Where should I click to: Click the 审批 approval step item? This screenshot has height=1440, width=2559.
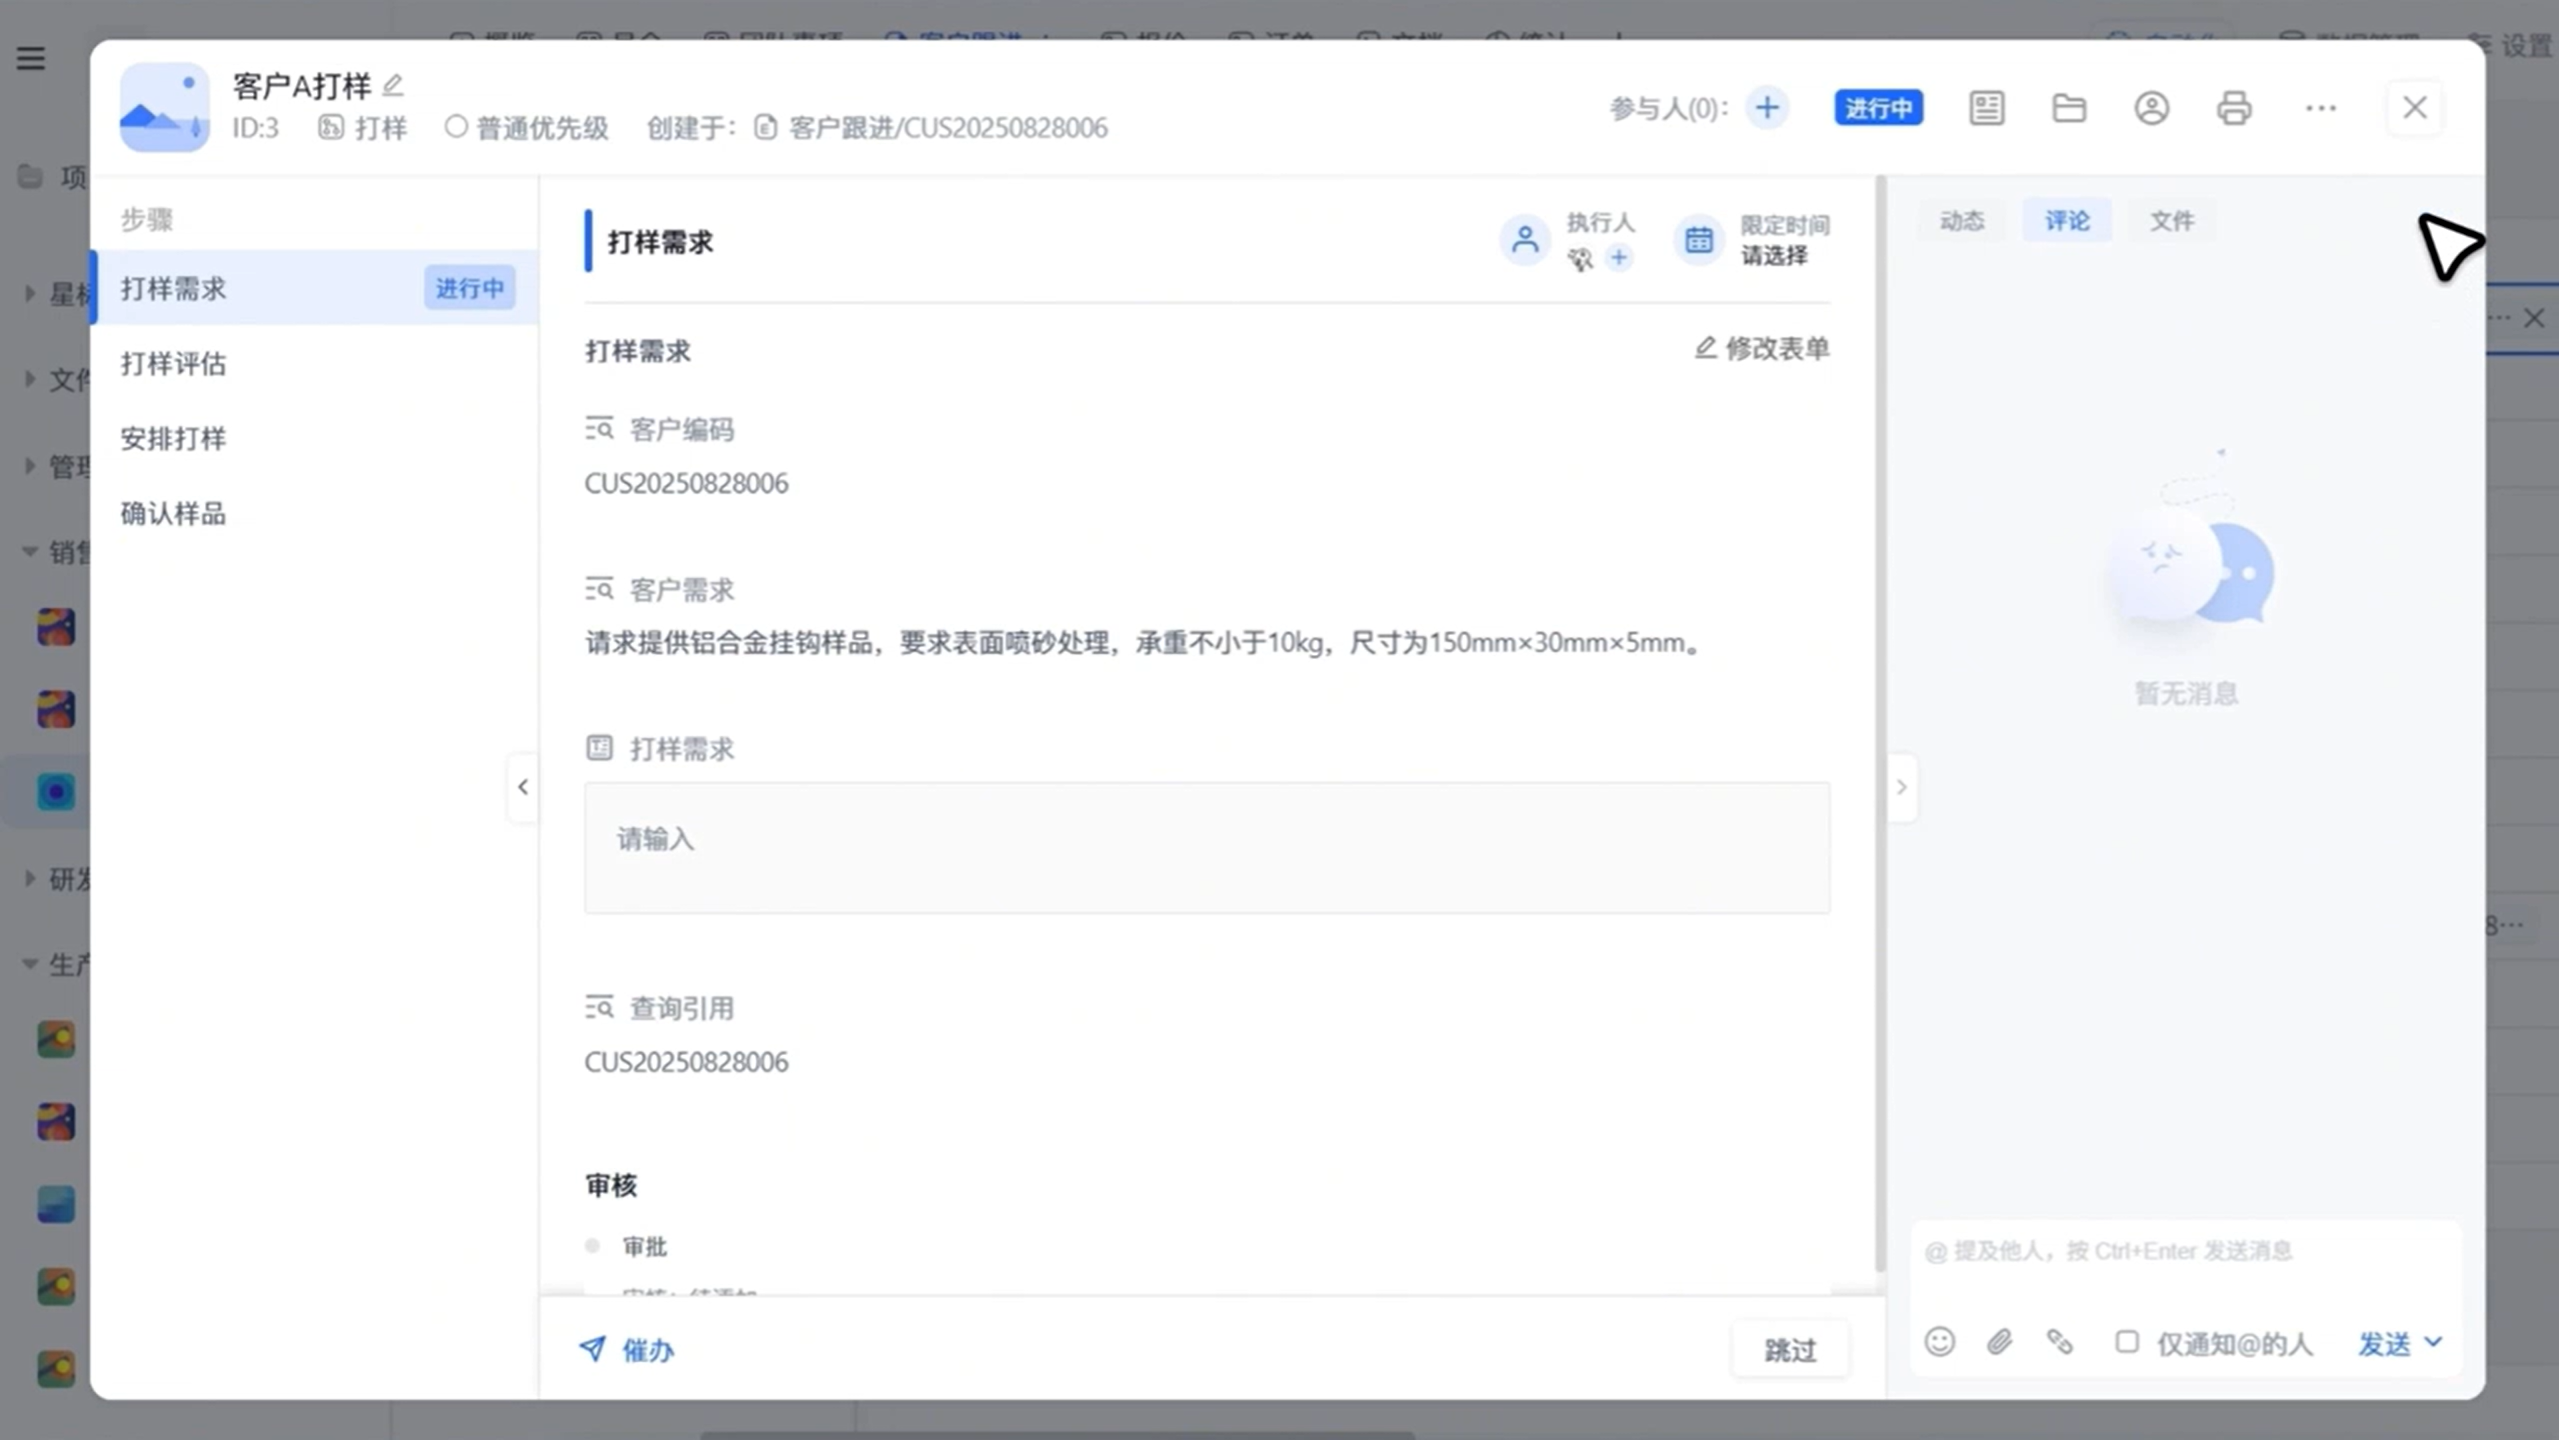click(x=644, y=1246)
